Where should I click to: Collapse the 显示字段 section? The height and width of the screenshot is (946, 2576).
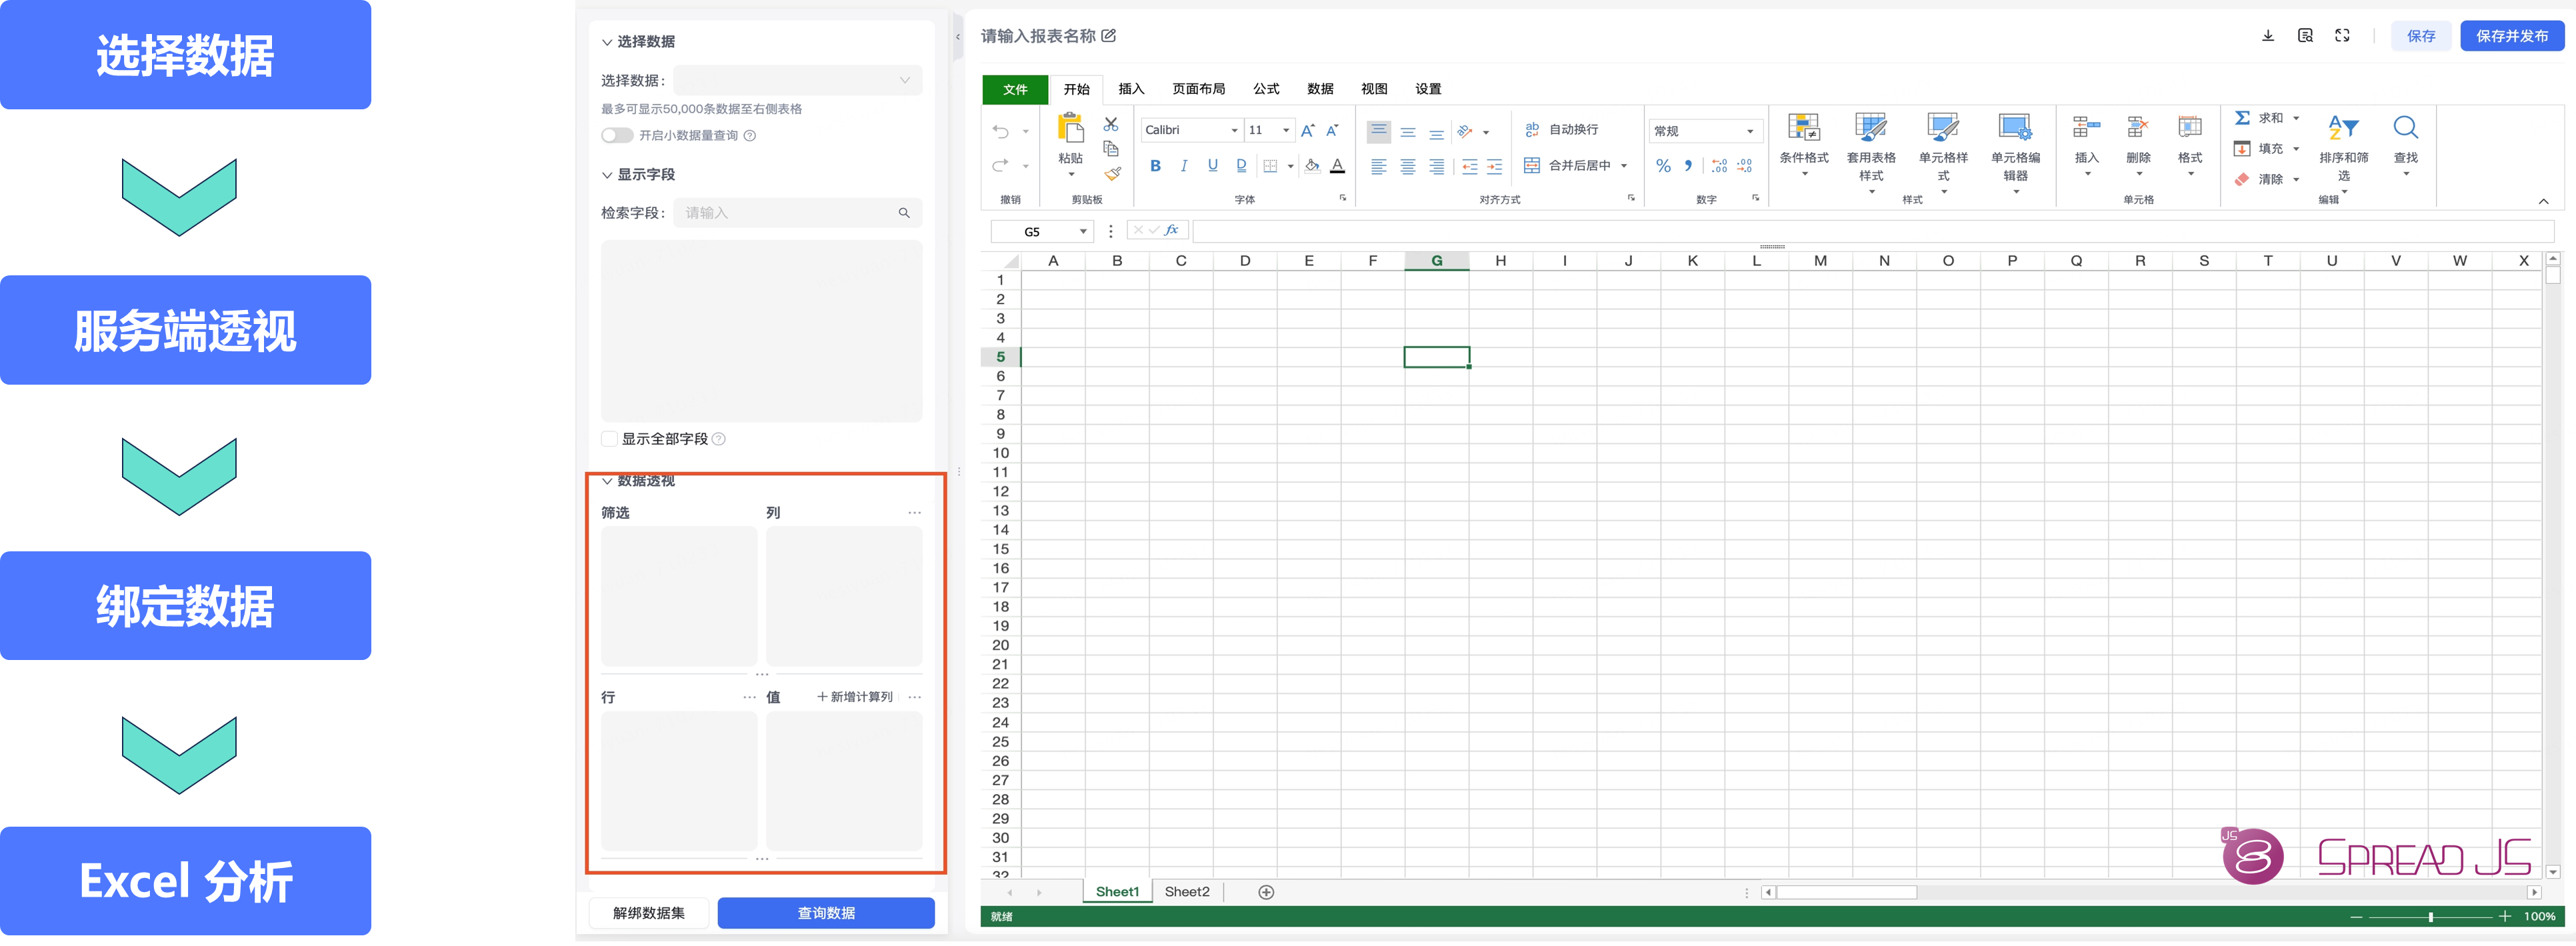607,175
